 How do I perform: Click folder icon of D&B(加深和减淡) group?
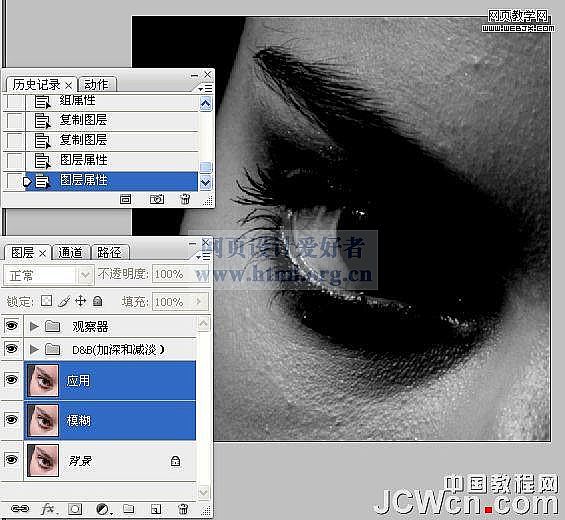tap(53, 349)
